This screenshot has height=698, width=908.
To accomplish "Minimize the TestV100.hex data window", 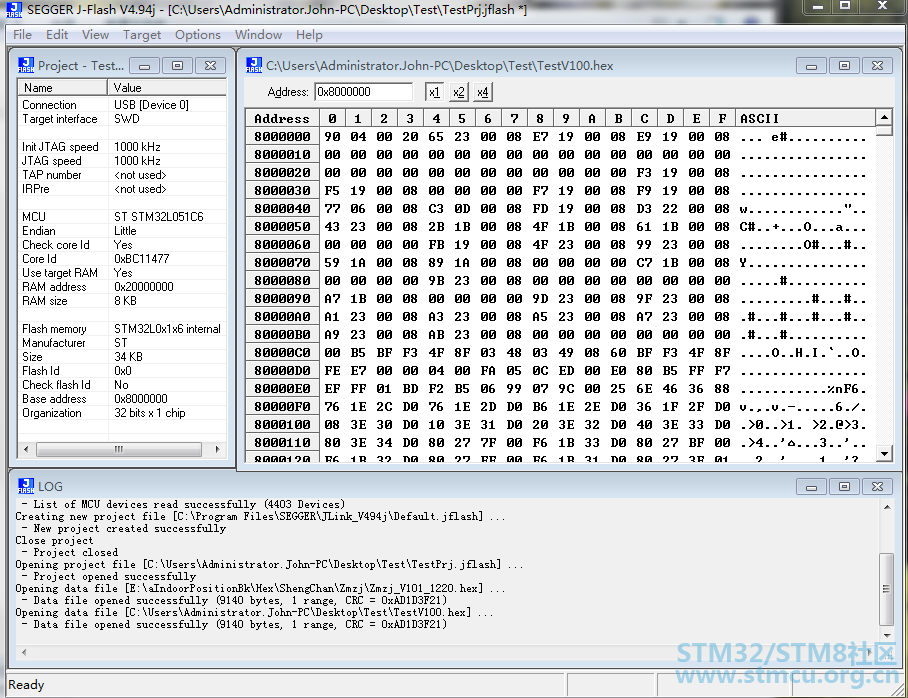I will (x=811, y=65).
